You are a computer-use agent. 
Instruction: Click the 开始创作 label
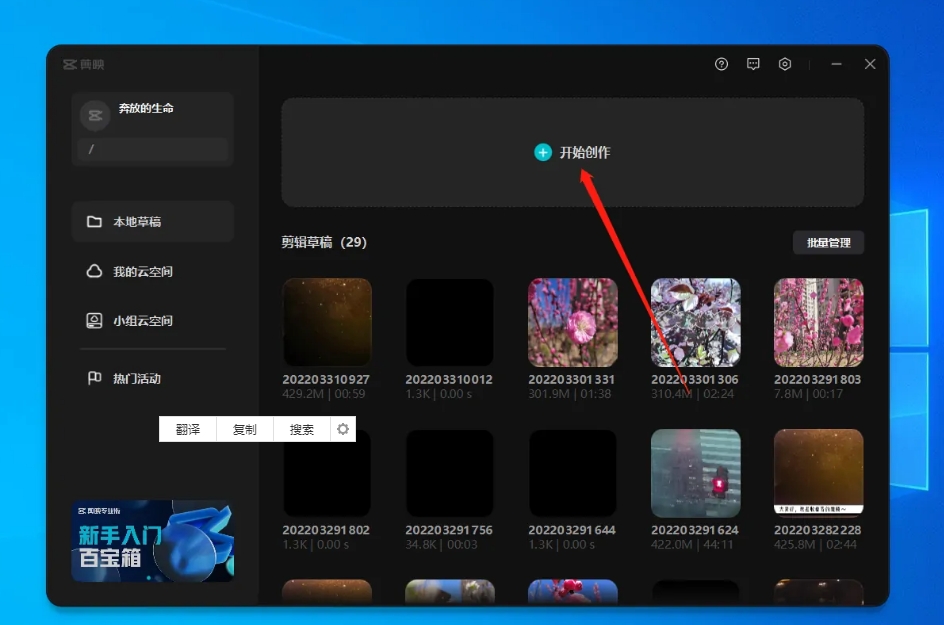tap(585, 152)
